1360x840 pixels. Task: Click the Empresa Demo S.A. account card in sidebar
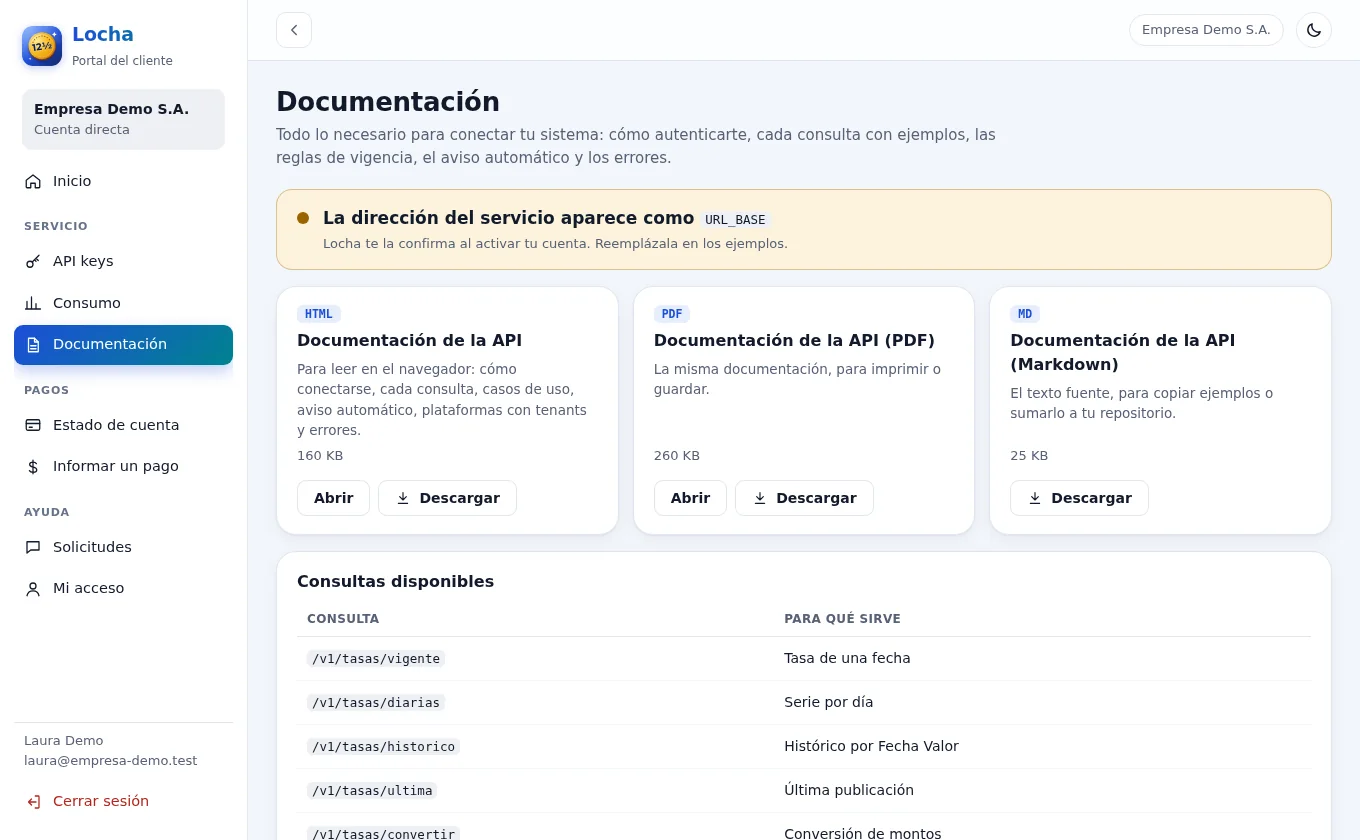(123, 119)
